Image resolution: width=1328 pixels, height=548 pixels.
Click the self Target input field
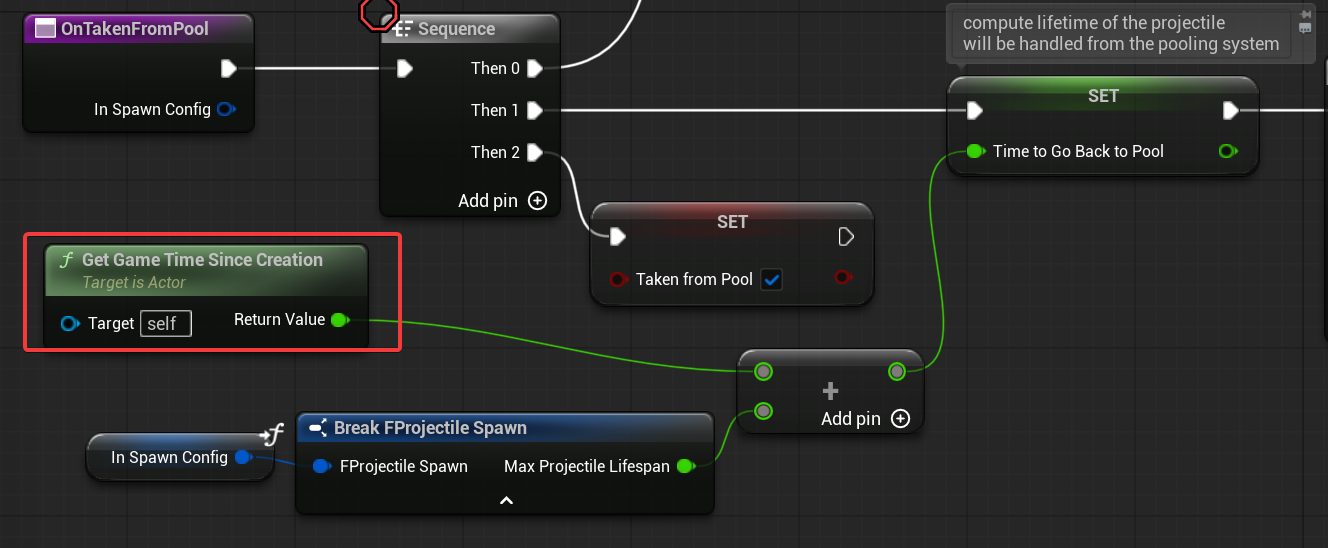pos(165,324)
